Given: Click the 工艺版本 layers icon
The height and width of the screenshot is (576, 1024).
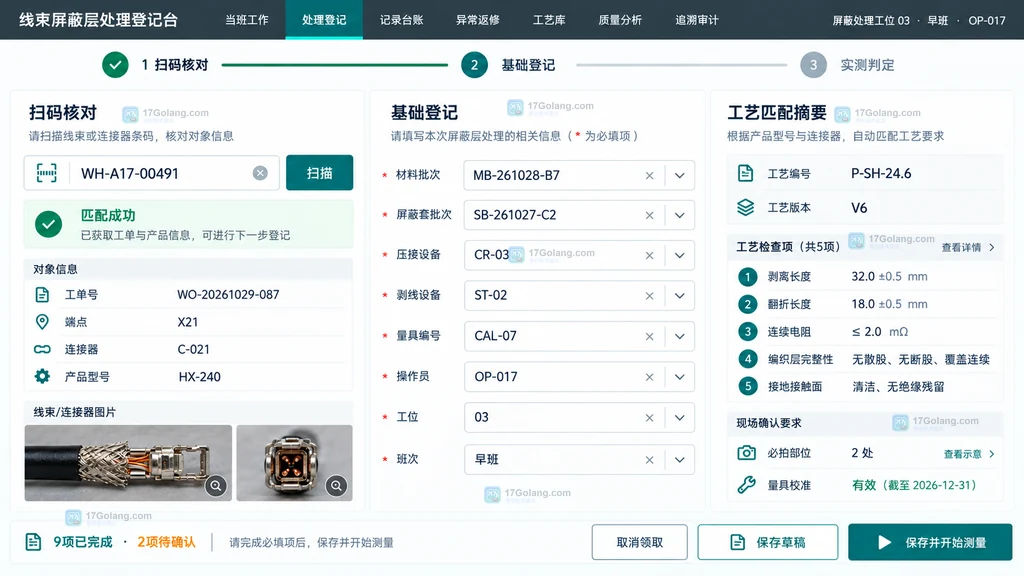Looking at the screenshot, I should [745, 208].
